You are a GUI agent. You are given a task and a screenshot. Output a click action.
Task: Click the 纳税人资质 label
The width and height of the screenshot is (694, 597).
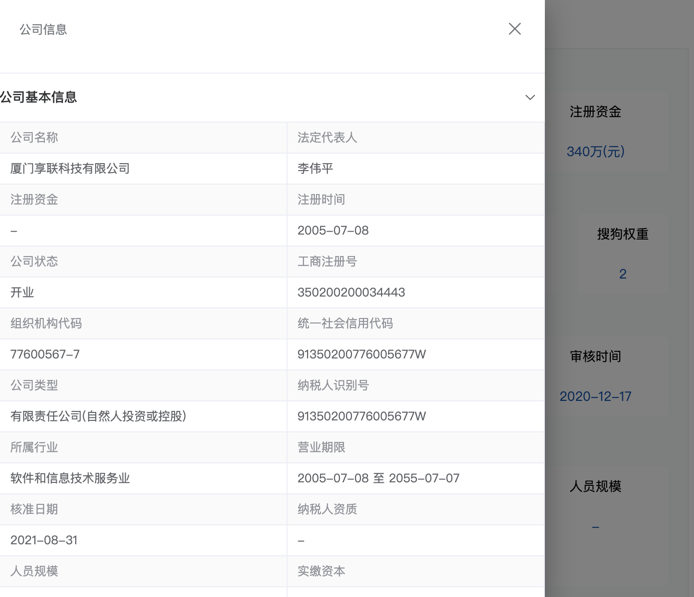pos(327,509)
